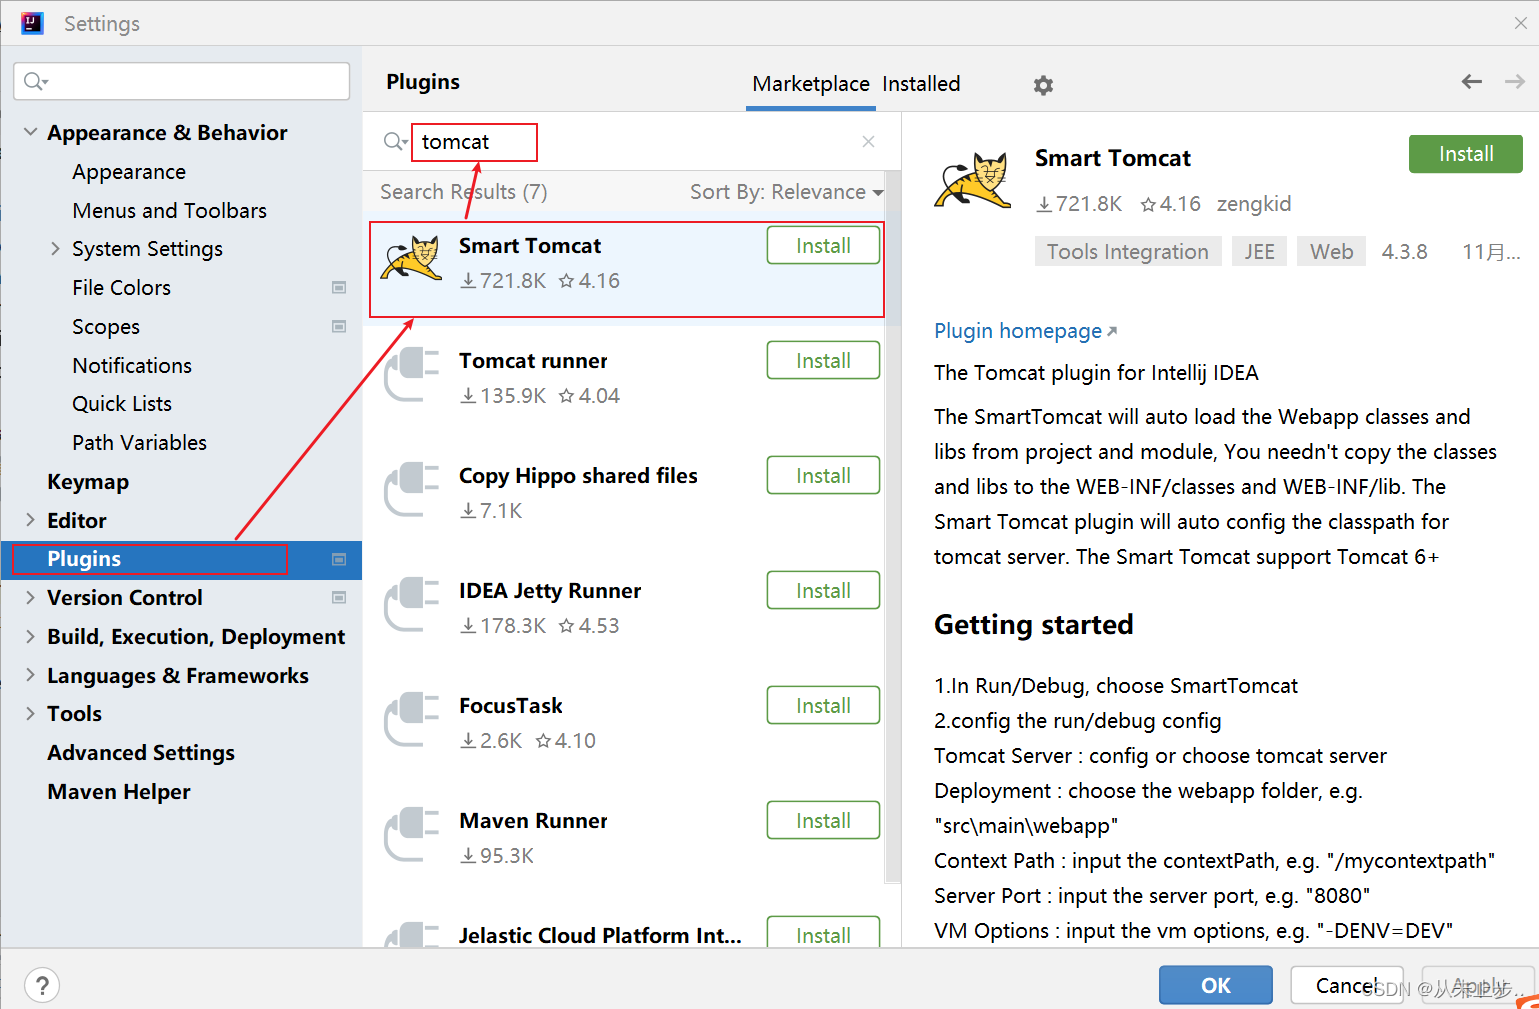Click the Smart Tomcat cat icon in list

[411, 258]
